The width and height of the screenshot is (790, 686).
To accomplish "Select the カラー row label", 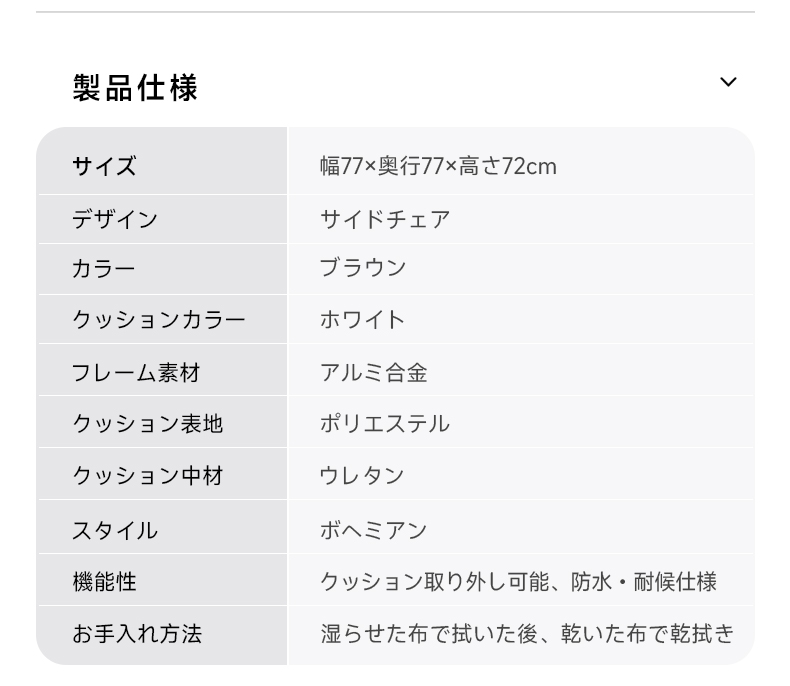I will tap(104, 268).
